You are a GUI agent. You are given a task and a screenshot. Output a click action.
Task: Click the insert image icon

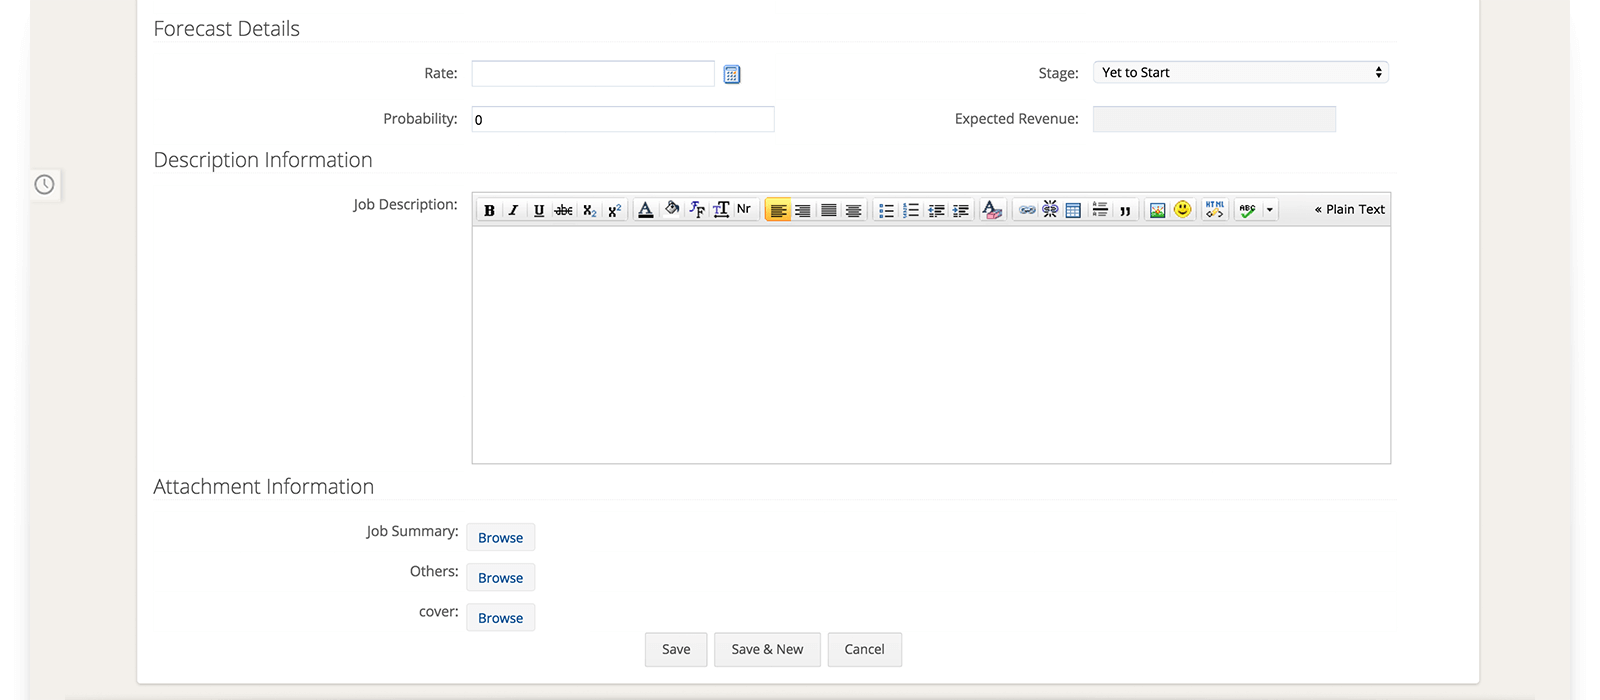tap(1157, 210)
